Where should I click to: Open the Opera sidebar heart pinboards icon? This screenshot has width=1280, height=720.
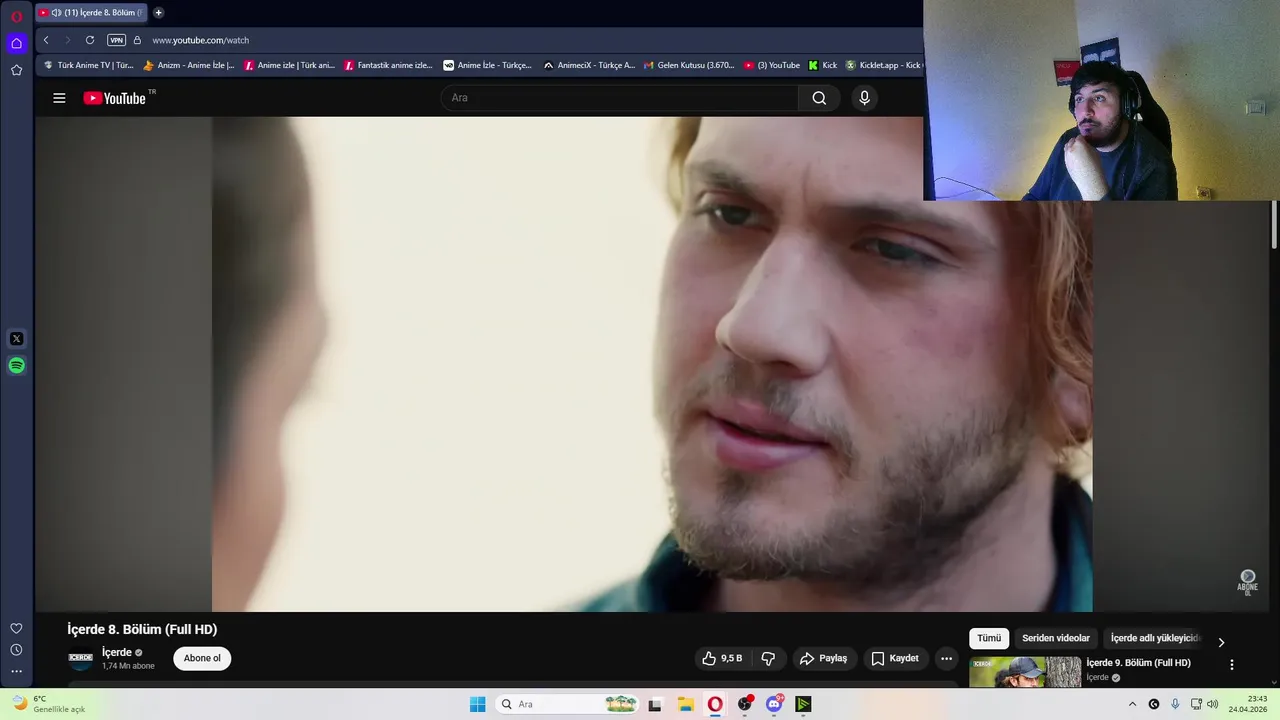click(x=16, y=628)
